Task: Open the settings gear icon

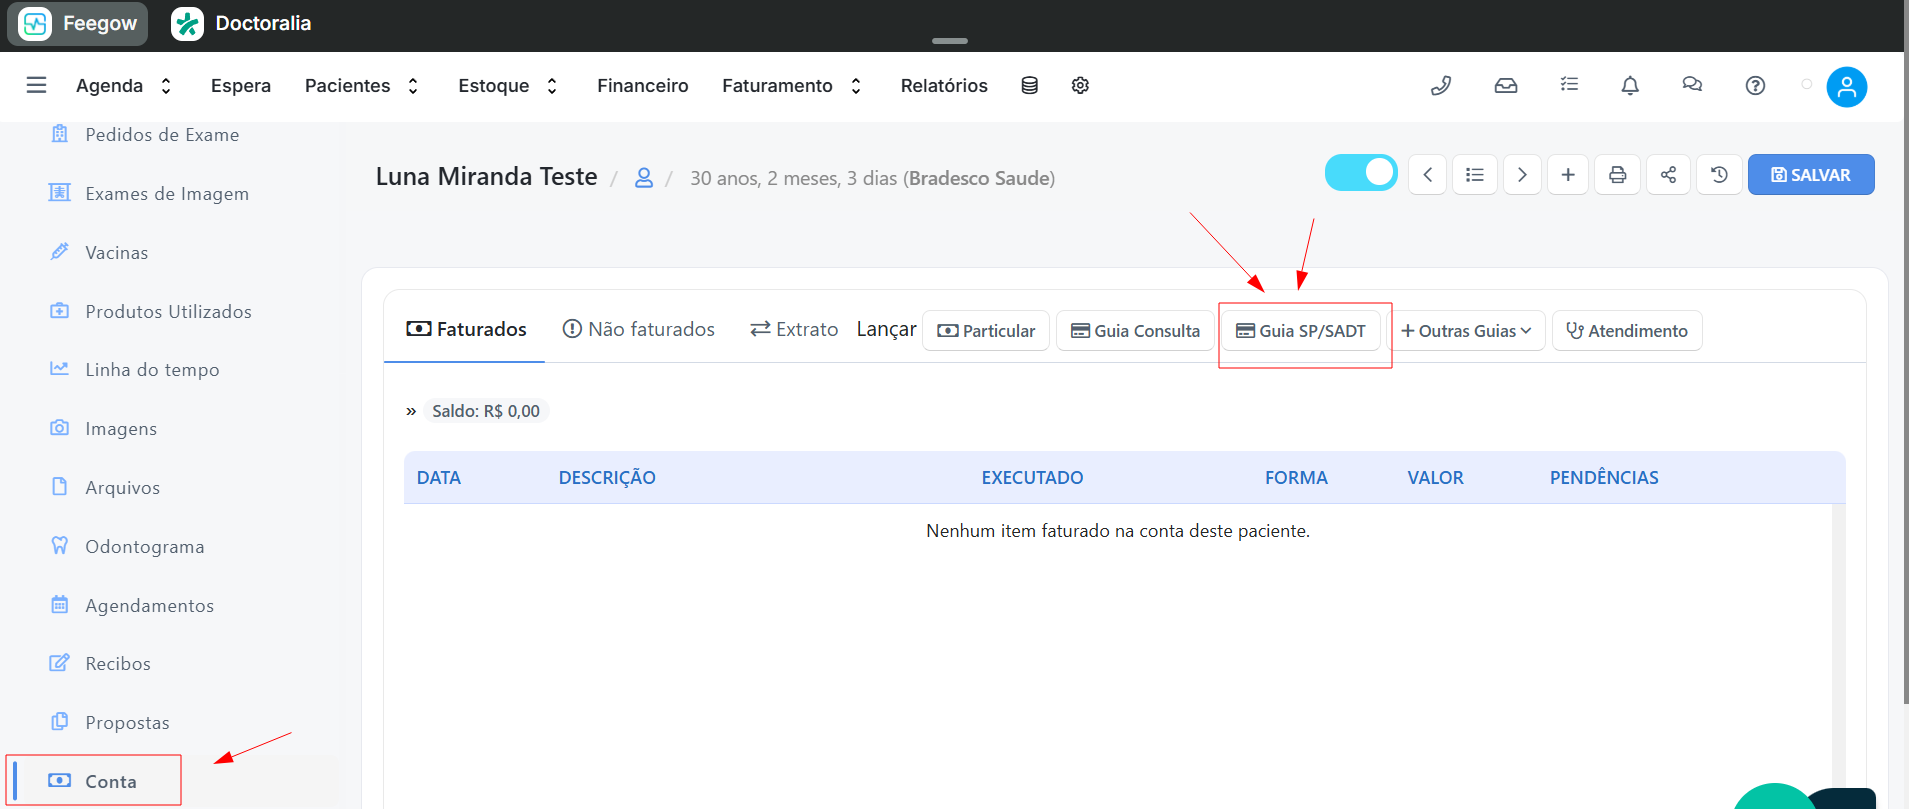Action: tap(1080, 85)
